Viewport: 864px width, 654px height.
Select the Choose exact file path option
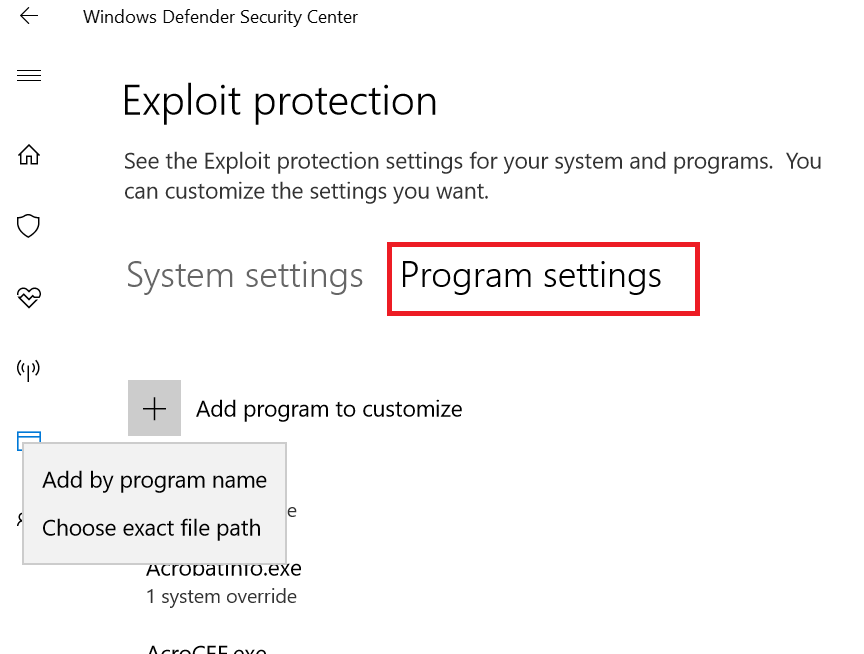click(152, 528)
